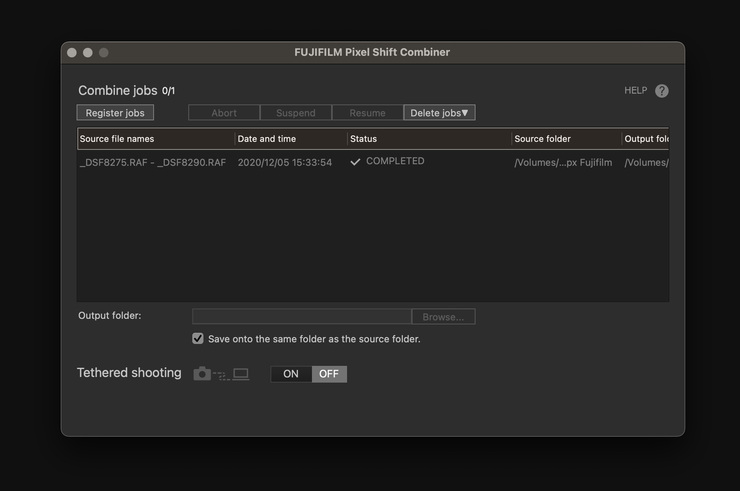The height and width of the screenshot is (491, 740).
Task: Minimize the Pixel Shift Combiner window
Action: pyautogui.click(x=88, y=52)
